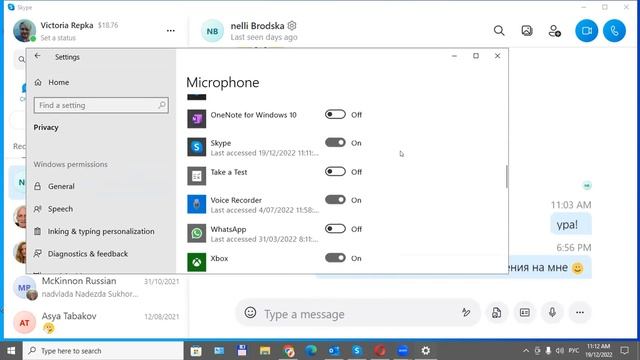Click the Windows taskbar search box
Viewport: 640px width, 360px height.
tap(103, 351)
